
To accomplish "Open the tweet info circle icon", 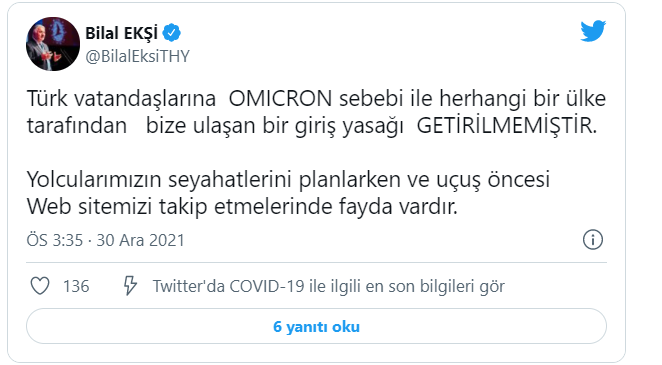I will click(x=593, y=240).
